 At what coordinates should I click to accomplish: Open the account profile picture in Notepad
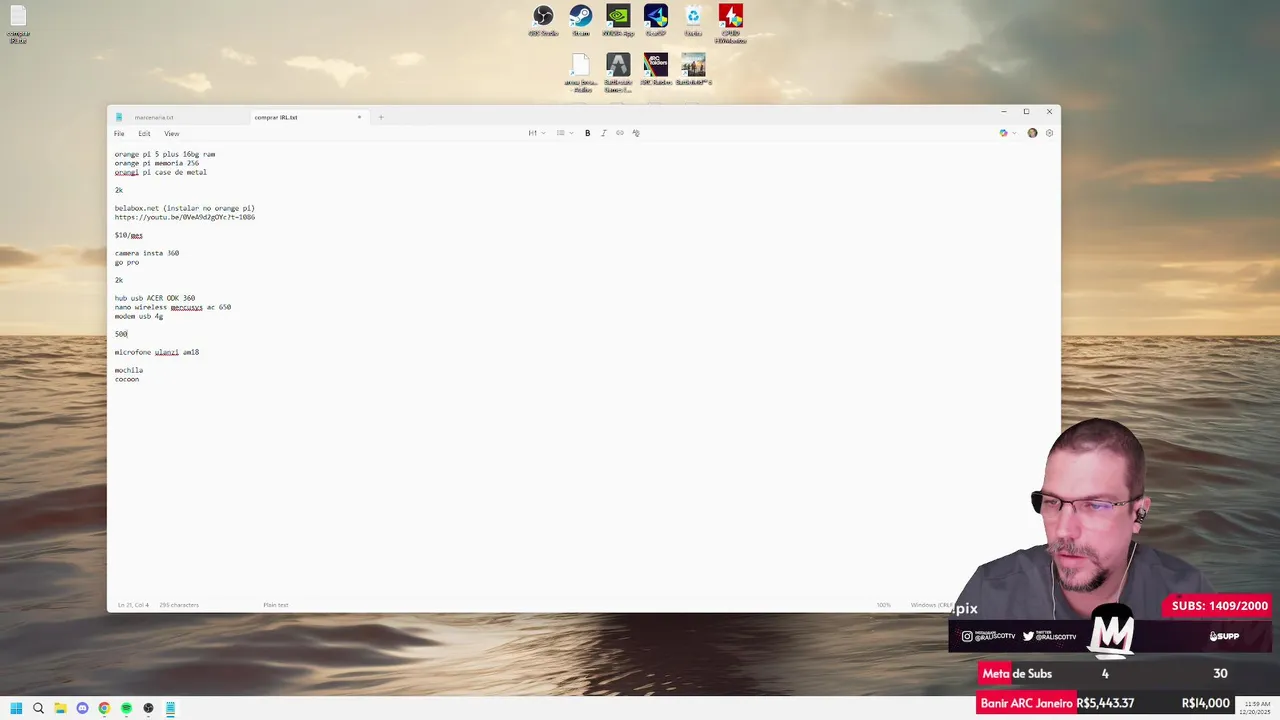(1032, 133)
